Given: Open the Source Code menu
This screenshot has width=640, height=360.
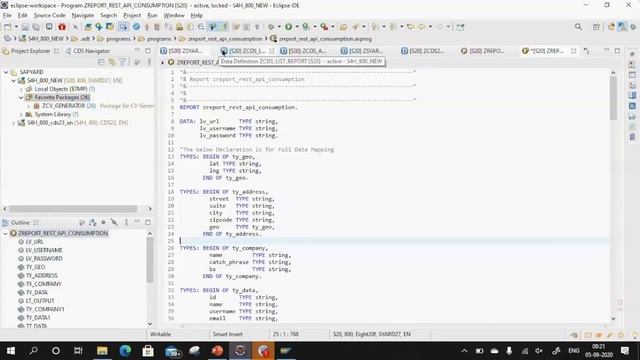Looking at the screenshot, I should 49,15.
